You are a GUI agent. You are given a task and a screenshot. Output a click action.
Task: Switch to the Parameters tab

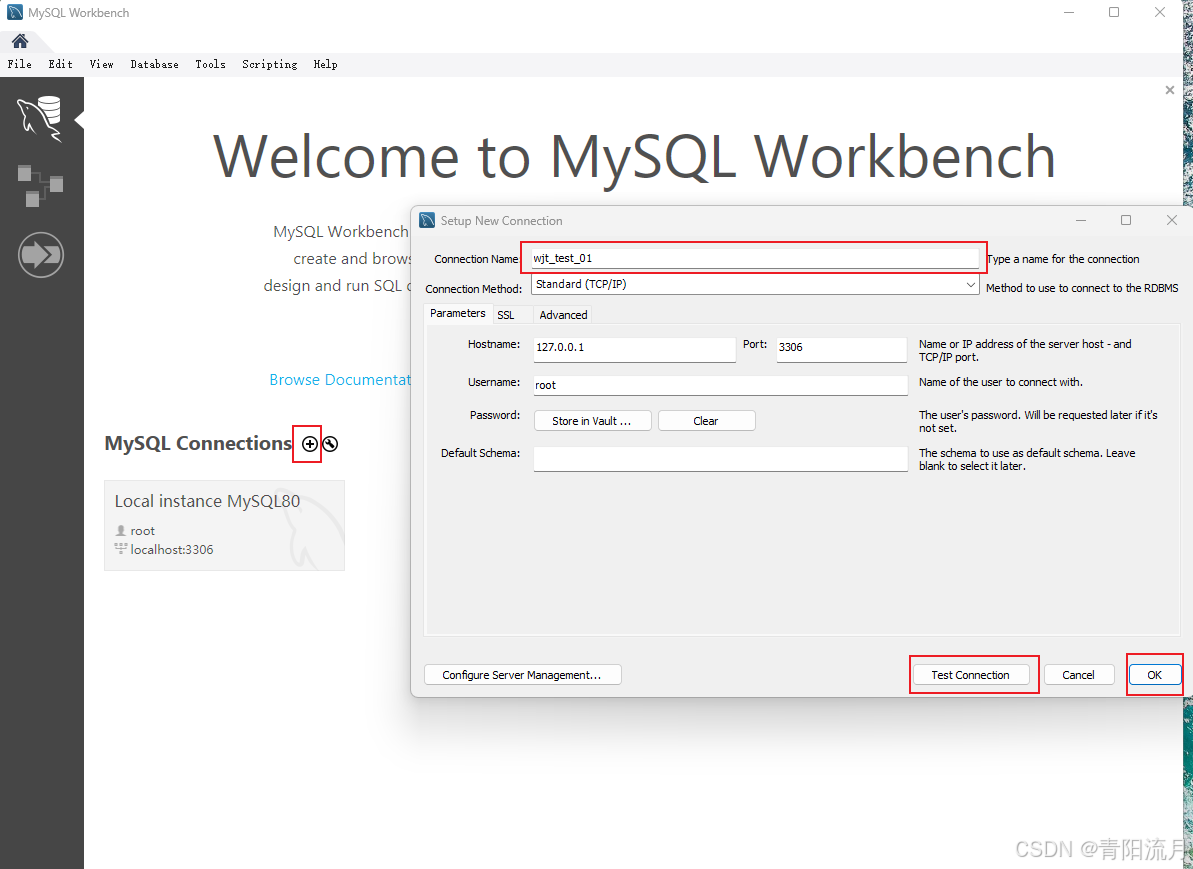click(x=457, y=314)
